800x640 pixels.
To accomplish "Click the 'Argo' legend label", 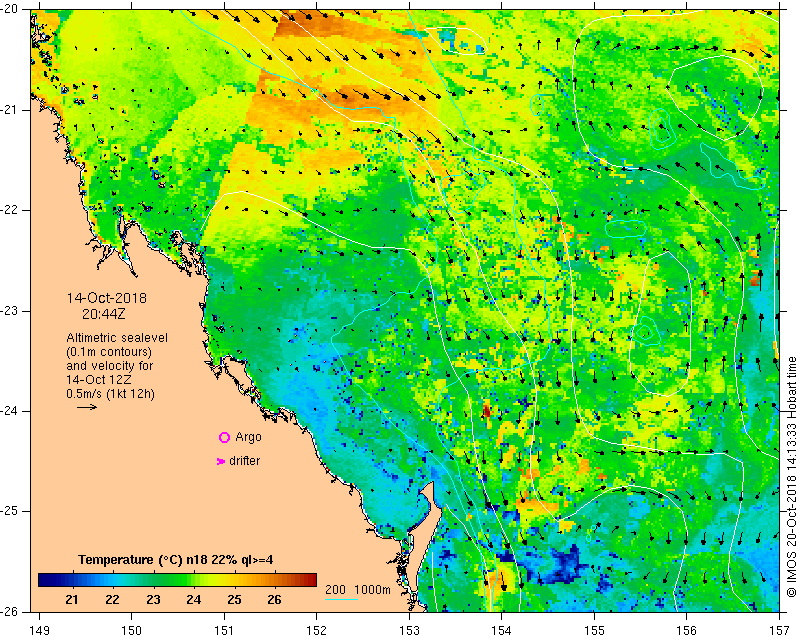I will (x=248, y=437).
